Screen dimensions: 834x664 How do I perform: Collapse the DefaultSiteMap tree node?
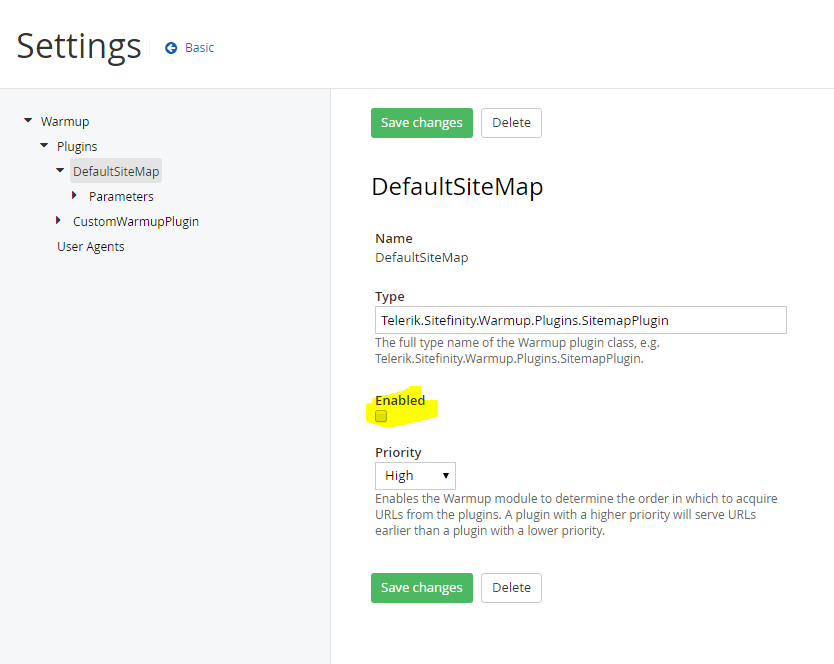(60, 170)
